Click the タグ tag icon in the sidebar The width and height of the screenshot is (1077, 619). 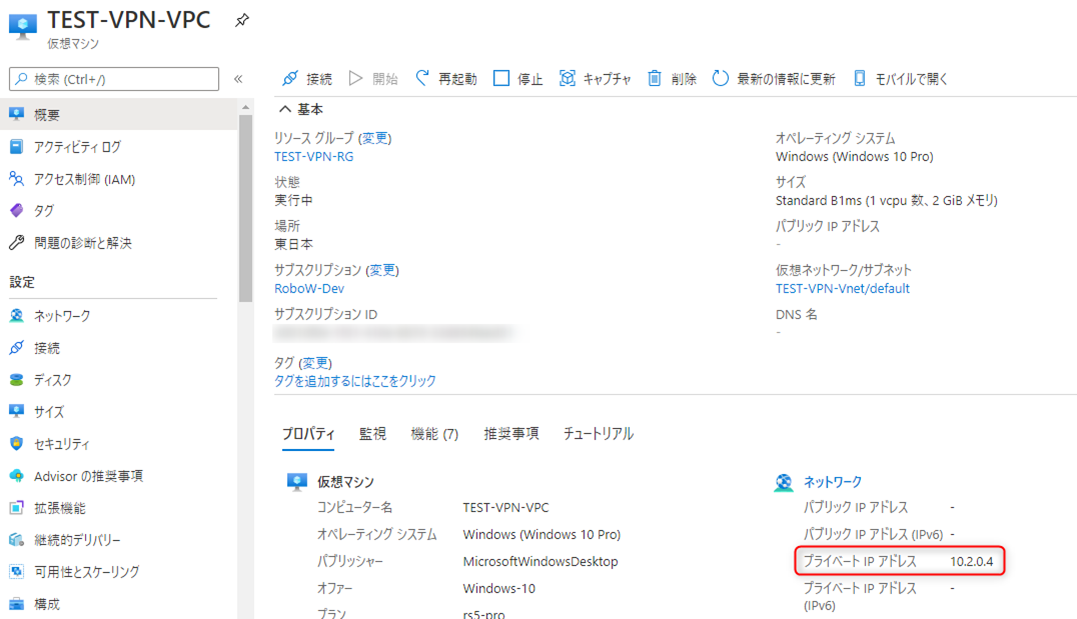pyautogui.click(x=16, y=210)
